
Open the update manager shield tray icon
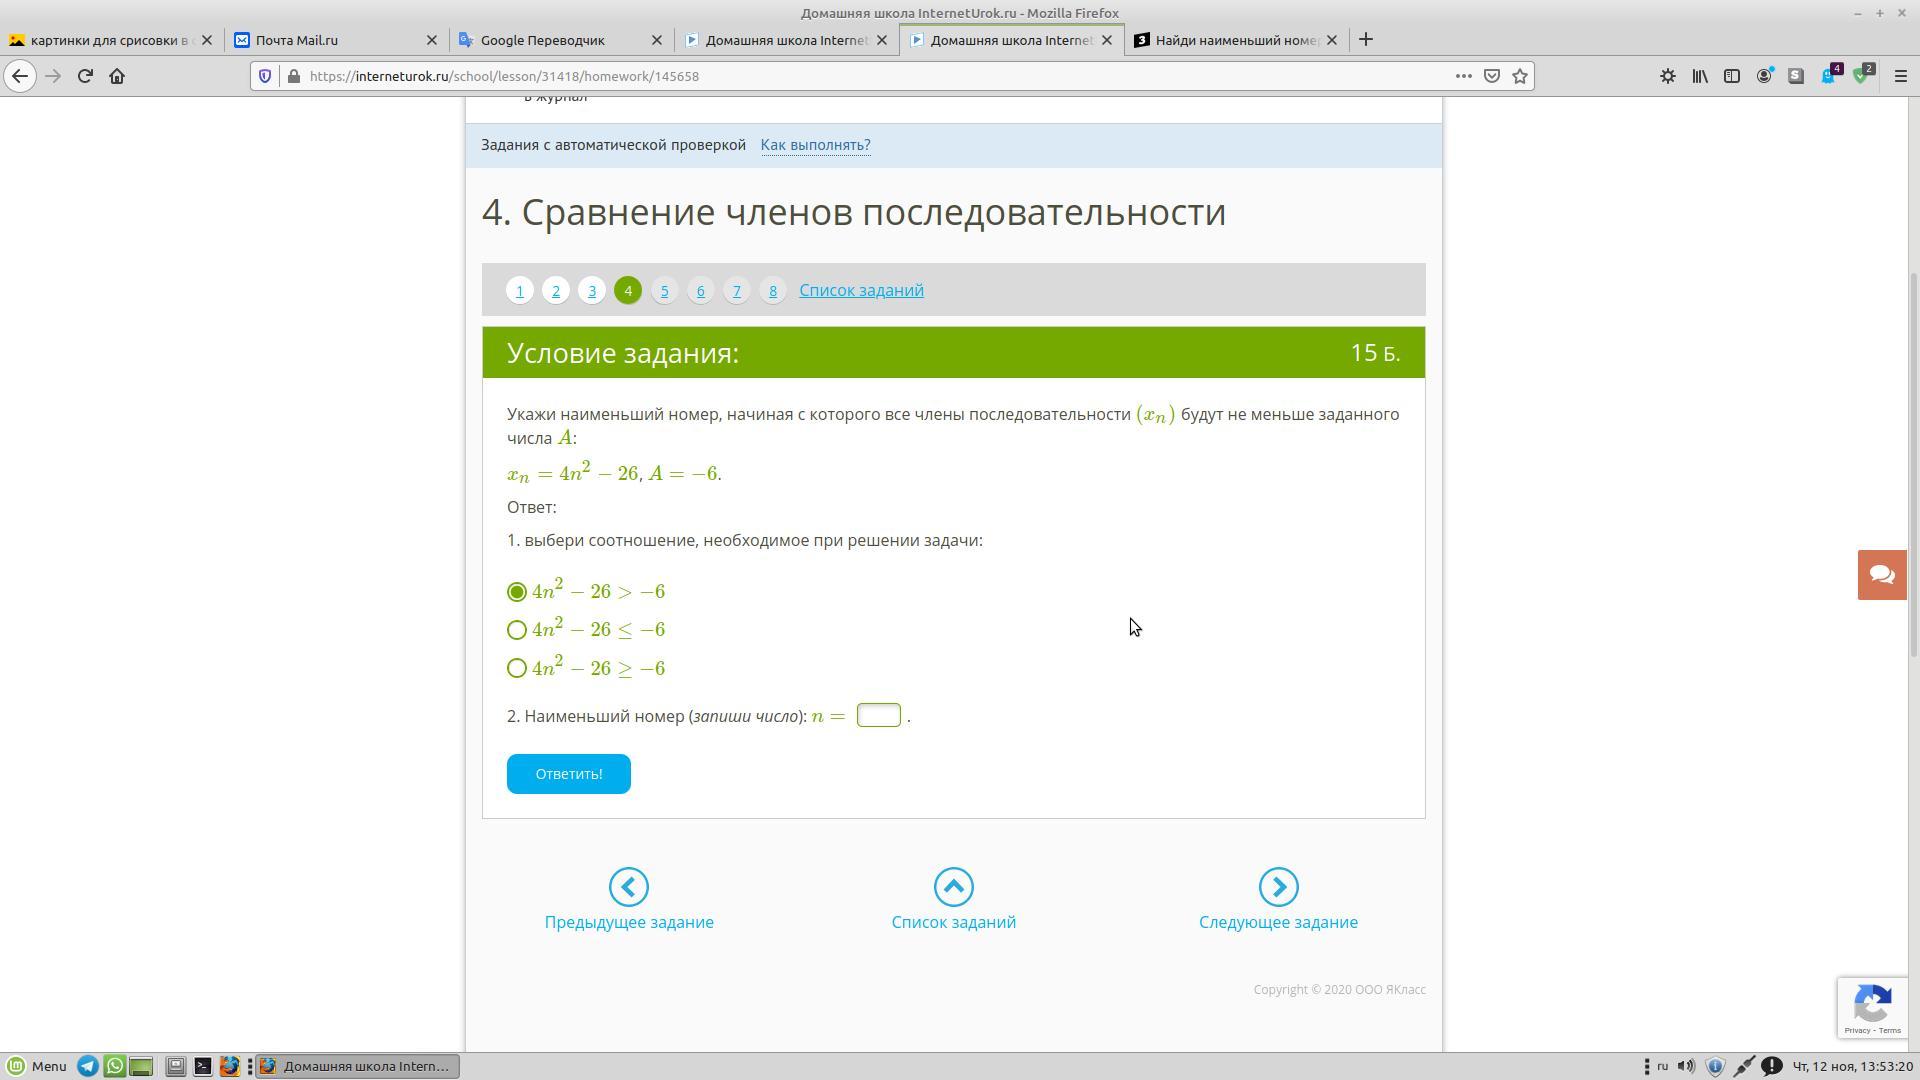pos(1715,1066)
